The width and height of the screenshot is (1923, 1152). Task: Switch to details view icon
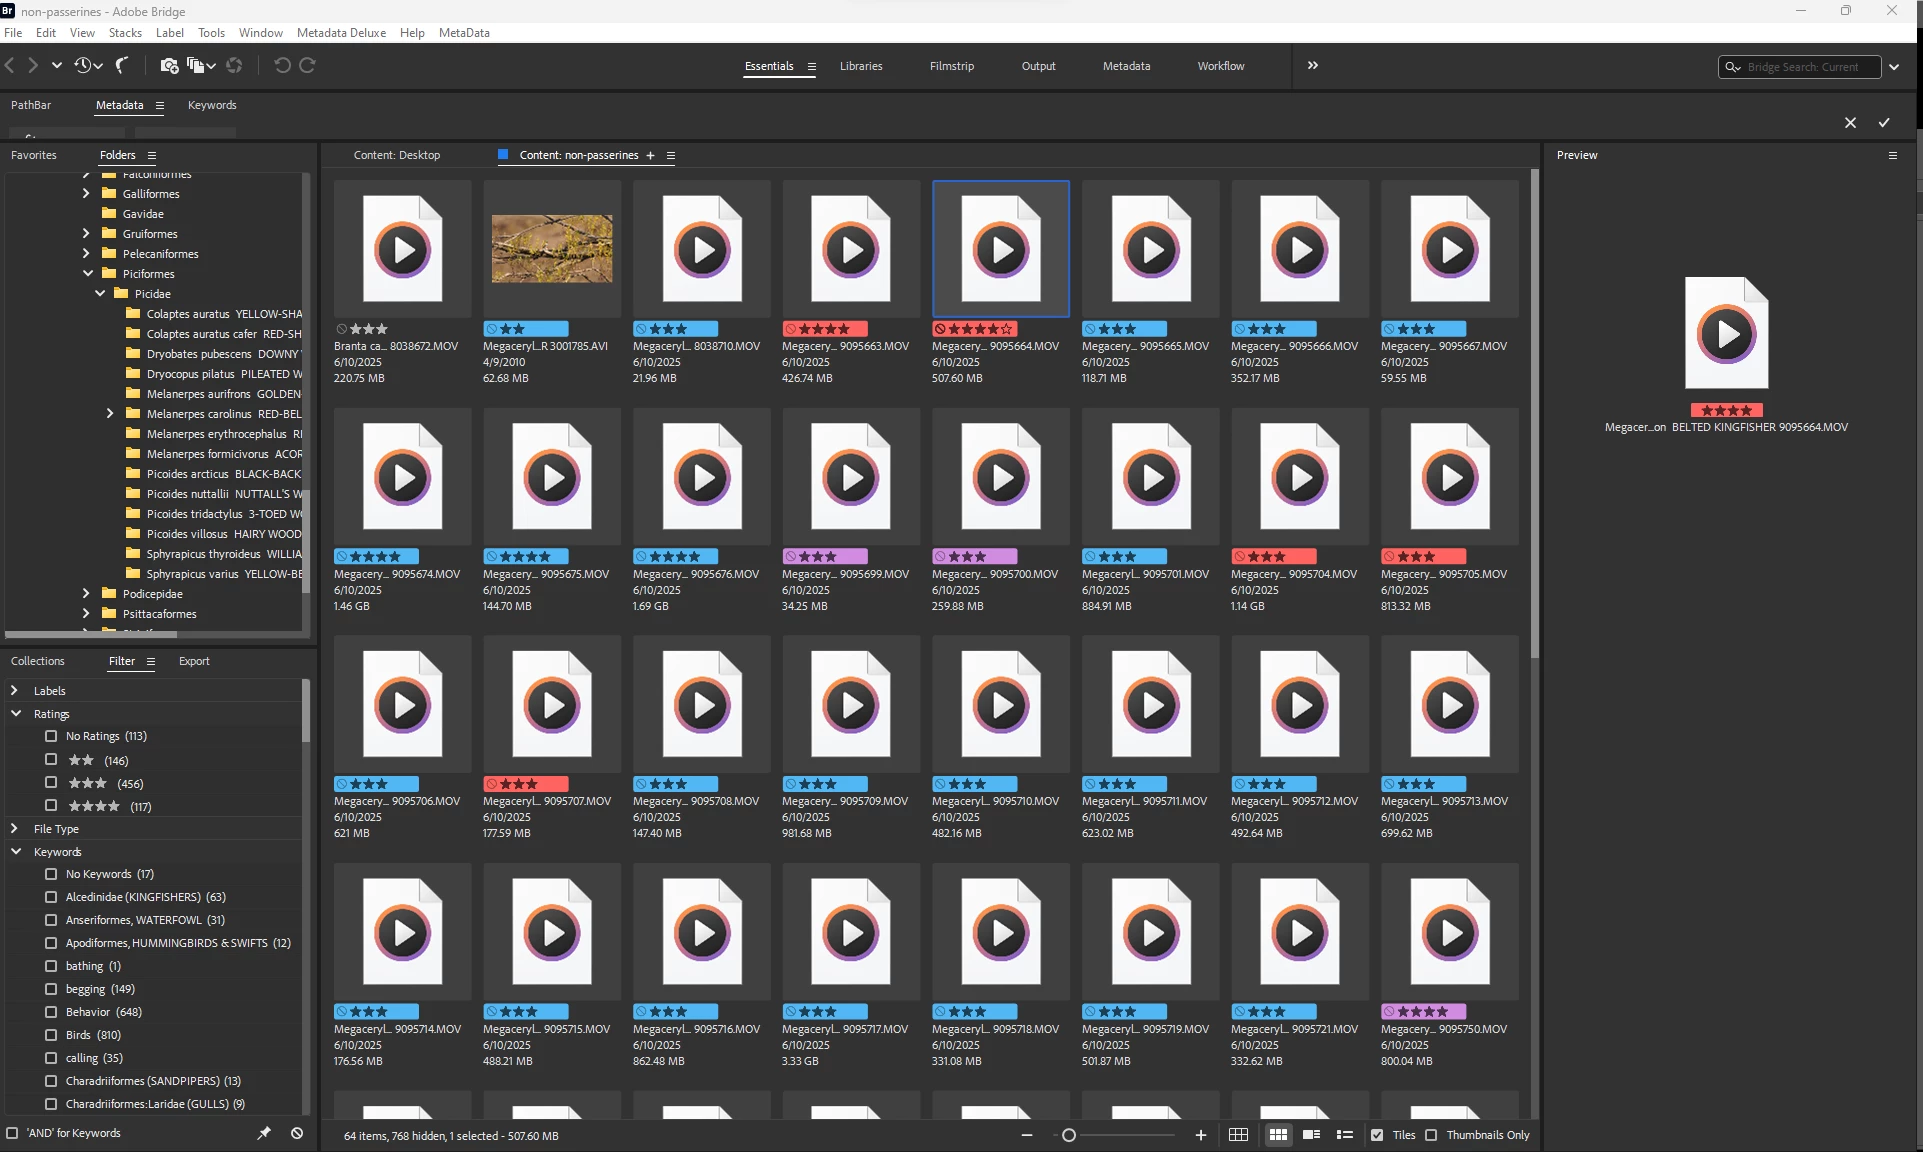[x=1311, y=1135]
